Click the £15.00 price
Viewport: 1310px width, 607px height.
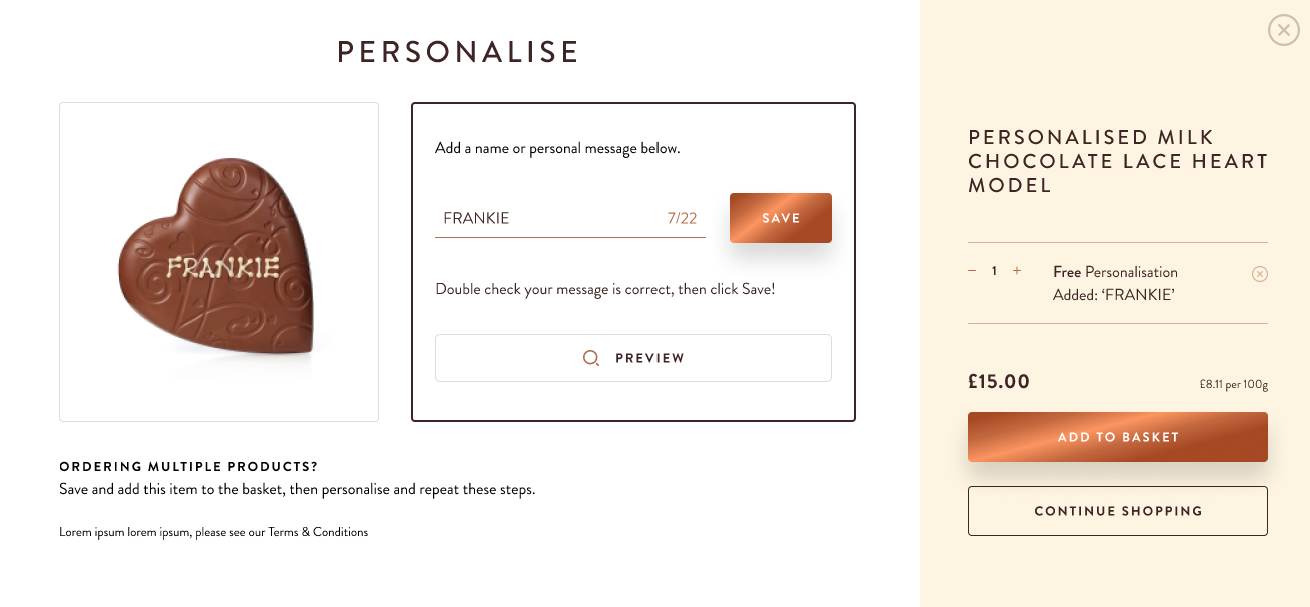coord(999,381)
